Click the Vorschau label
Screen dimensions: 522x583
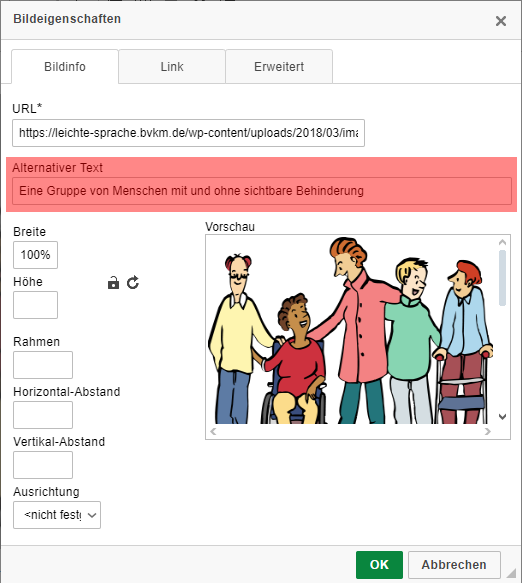230,227
